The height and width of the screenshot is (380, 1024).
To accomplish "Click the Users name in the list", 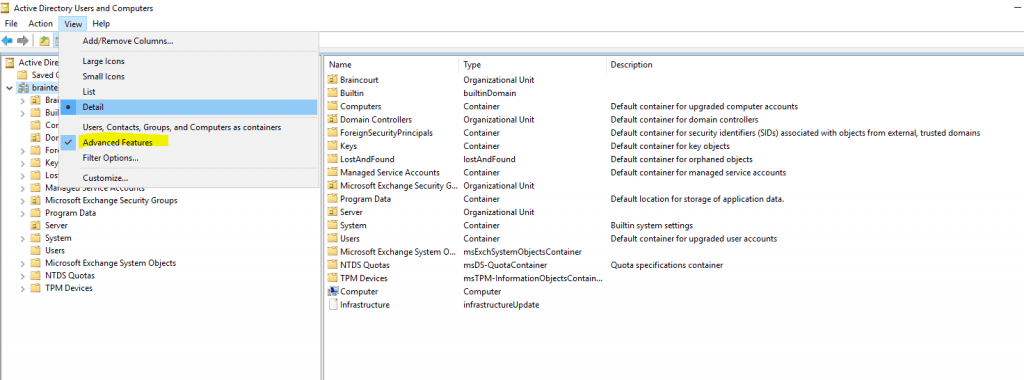I will [350, 238].
